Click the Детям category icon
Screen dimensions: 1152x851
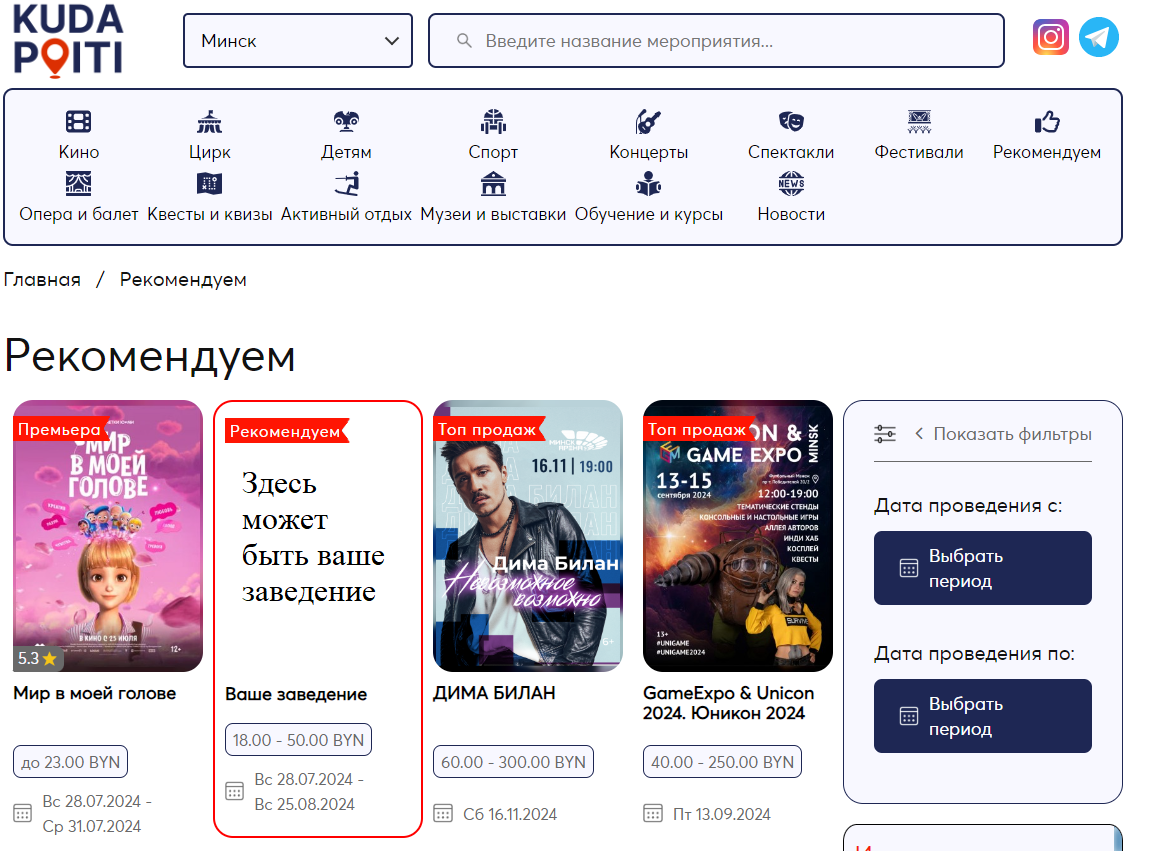[x=346, y=121]
